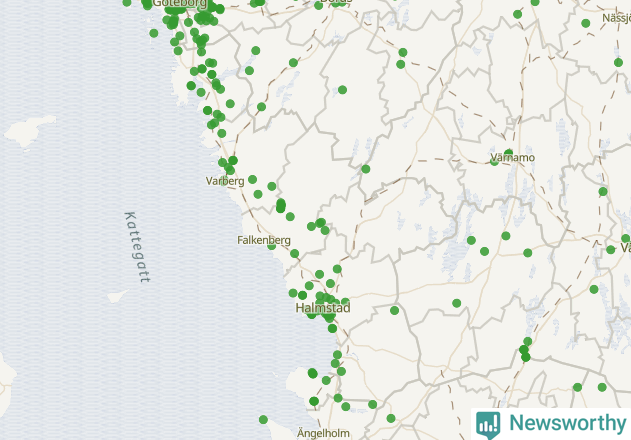
Task: Click the Kattegatt sea label
Action: click(137, 247)
